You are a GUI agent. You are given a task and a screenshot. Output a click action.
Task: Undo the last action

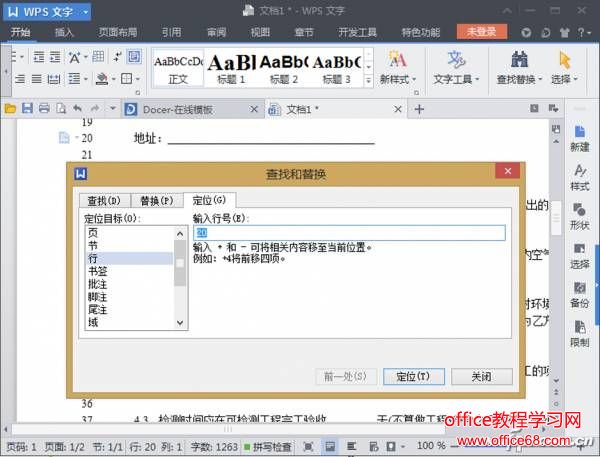(78, 109)
